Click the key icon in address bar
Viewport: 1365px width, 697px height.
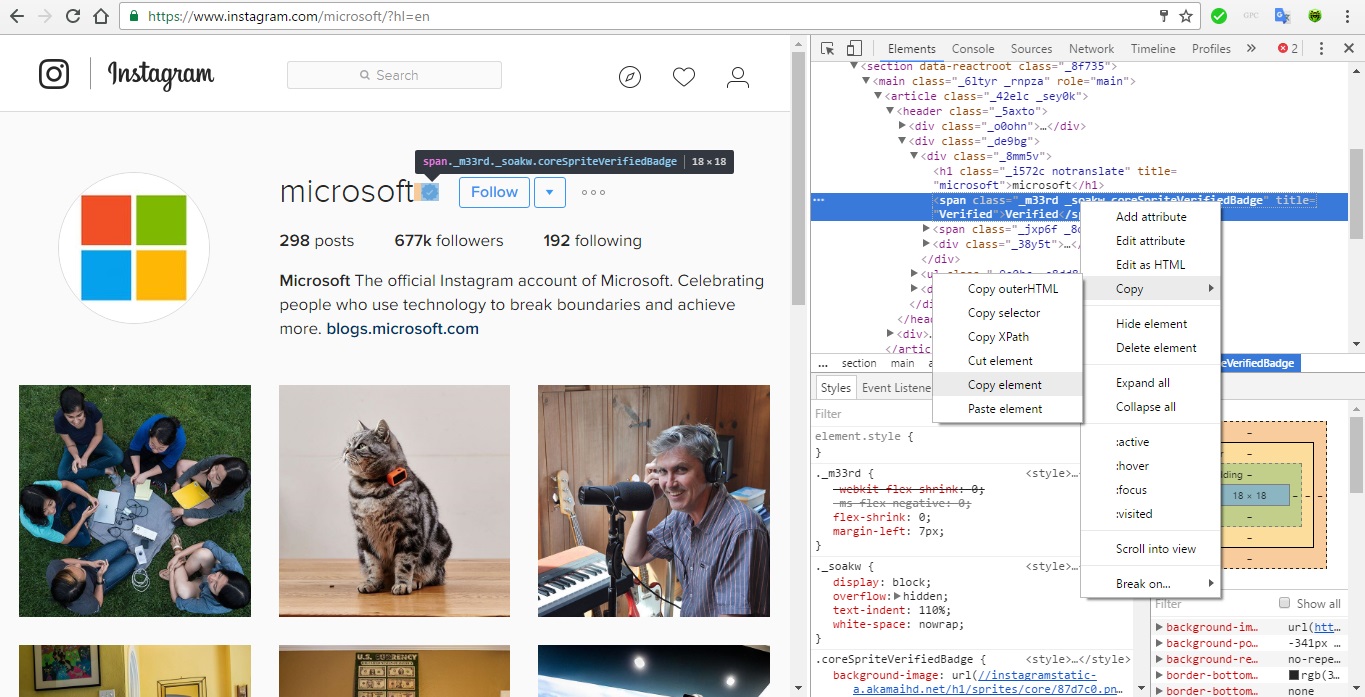tap(1163, 16)
